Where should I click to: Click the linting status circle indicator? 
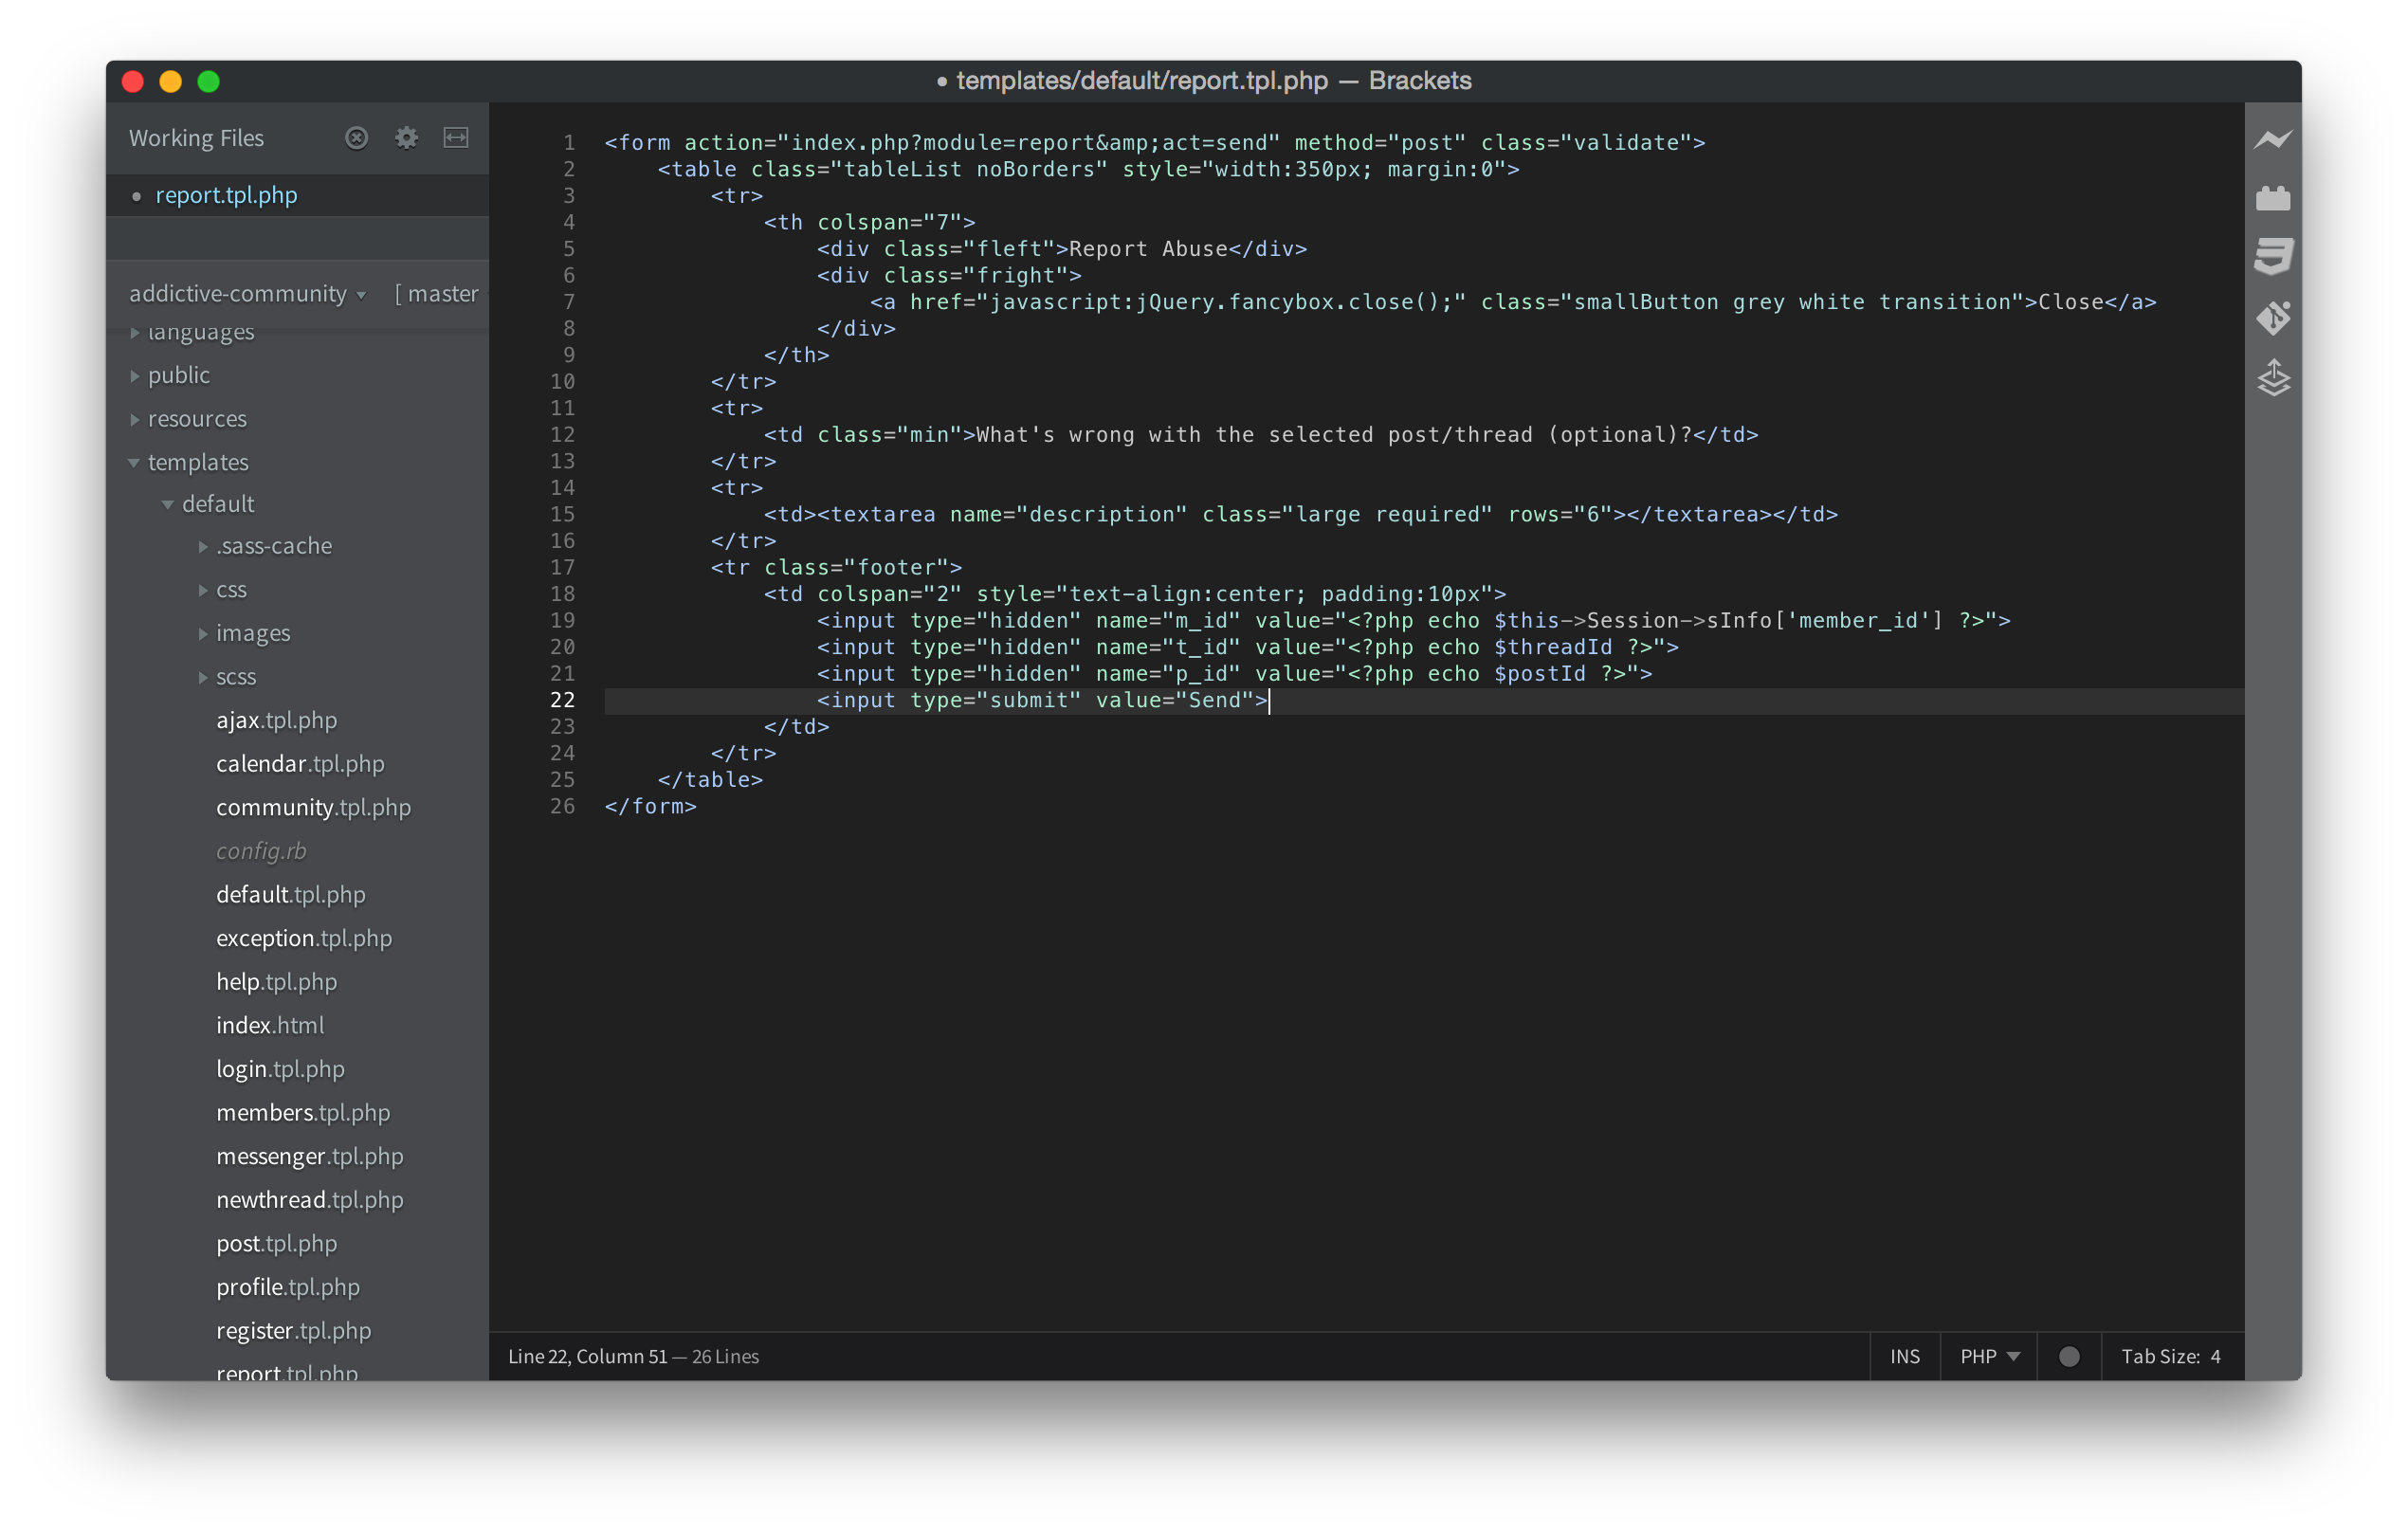click(x=2069, y=1356)
